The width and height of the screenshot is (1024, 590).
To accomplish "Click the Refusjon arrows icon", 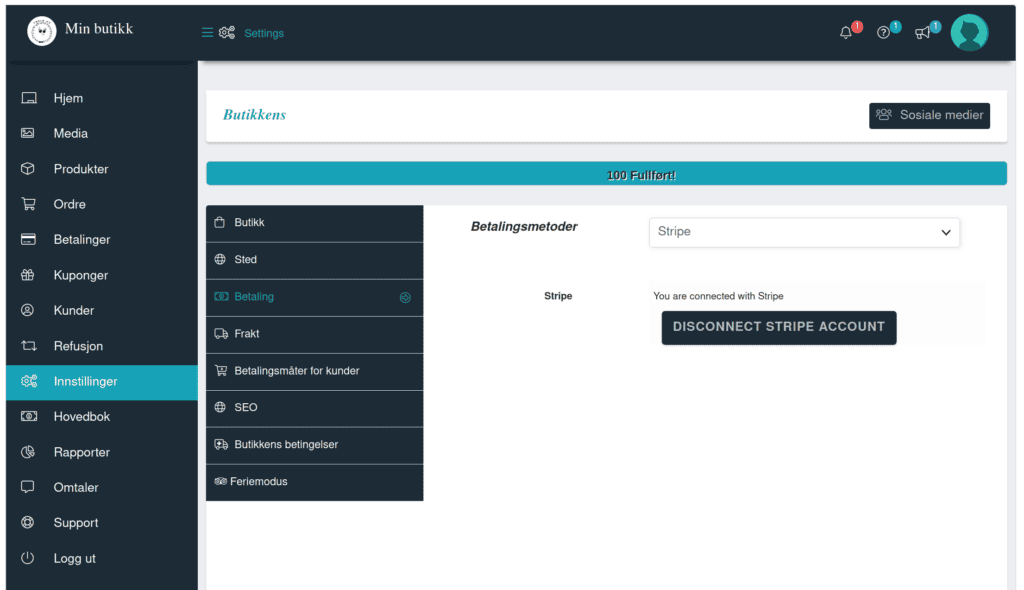I will [x=29, y=346].
